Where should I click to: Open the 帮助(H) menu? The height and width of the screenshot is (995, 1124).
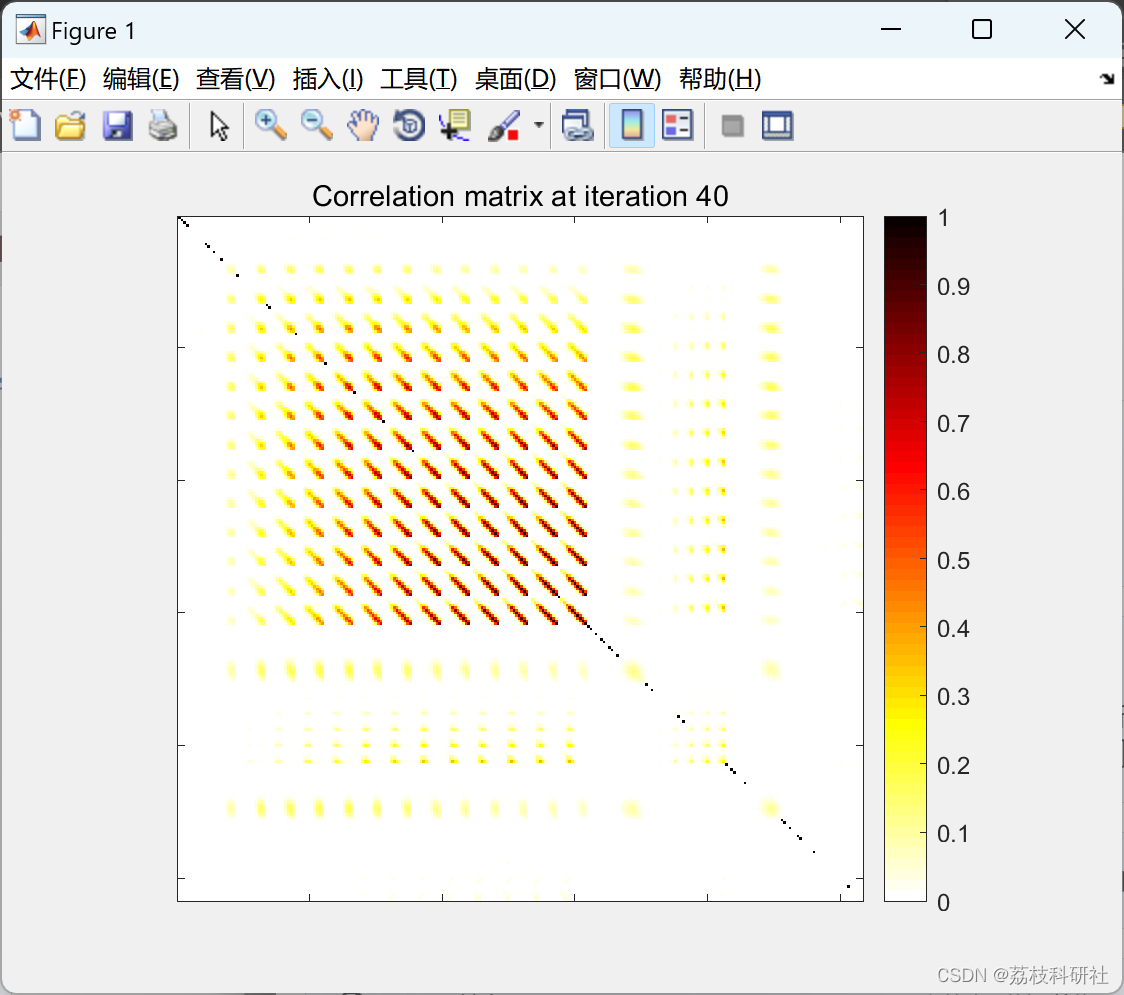point(720,79)
